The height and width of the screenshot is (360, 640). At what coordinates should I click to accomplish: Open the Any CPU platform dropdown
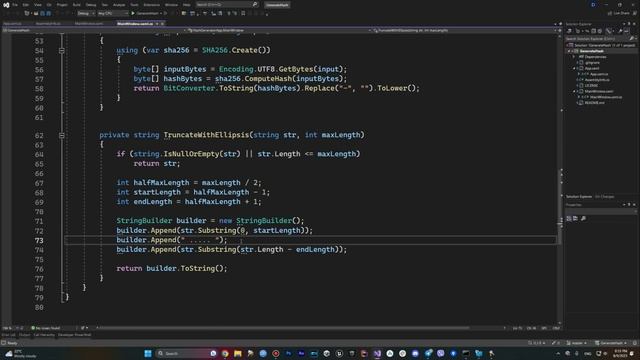click(113, 13)
